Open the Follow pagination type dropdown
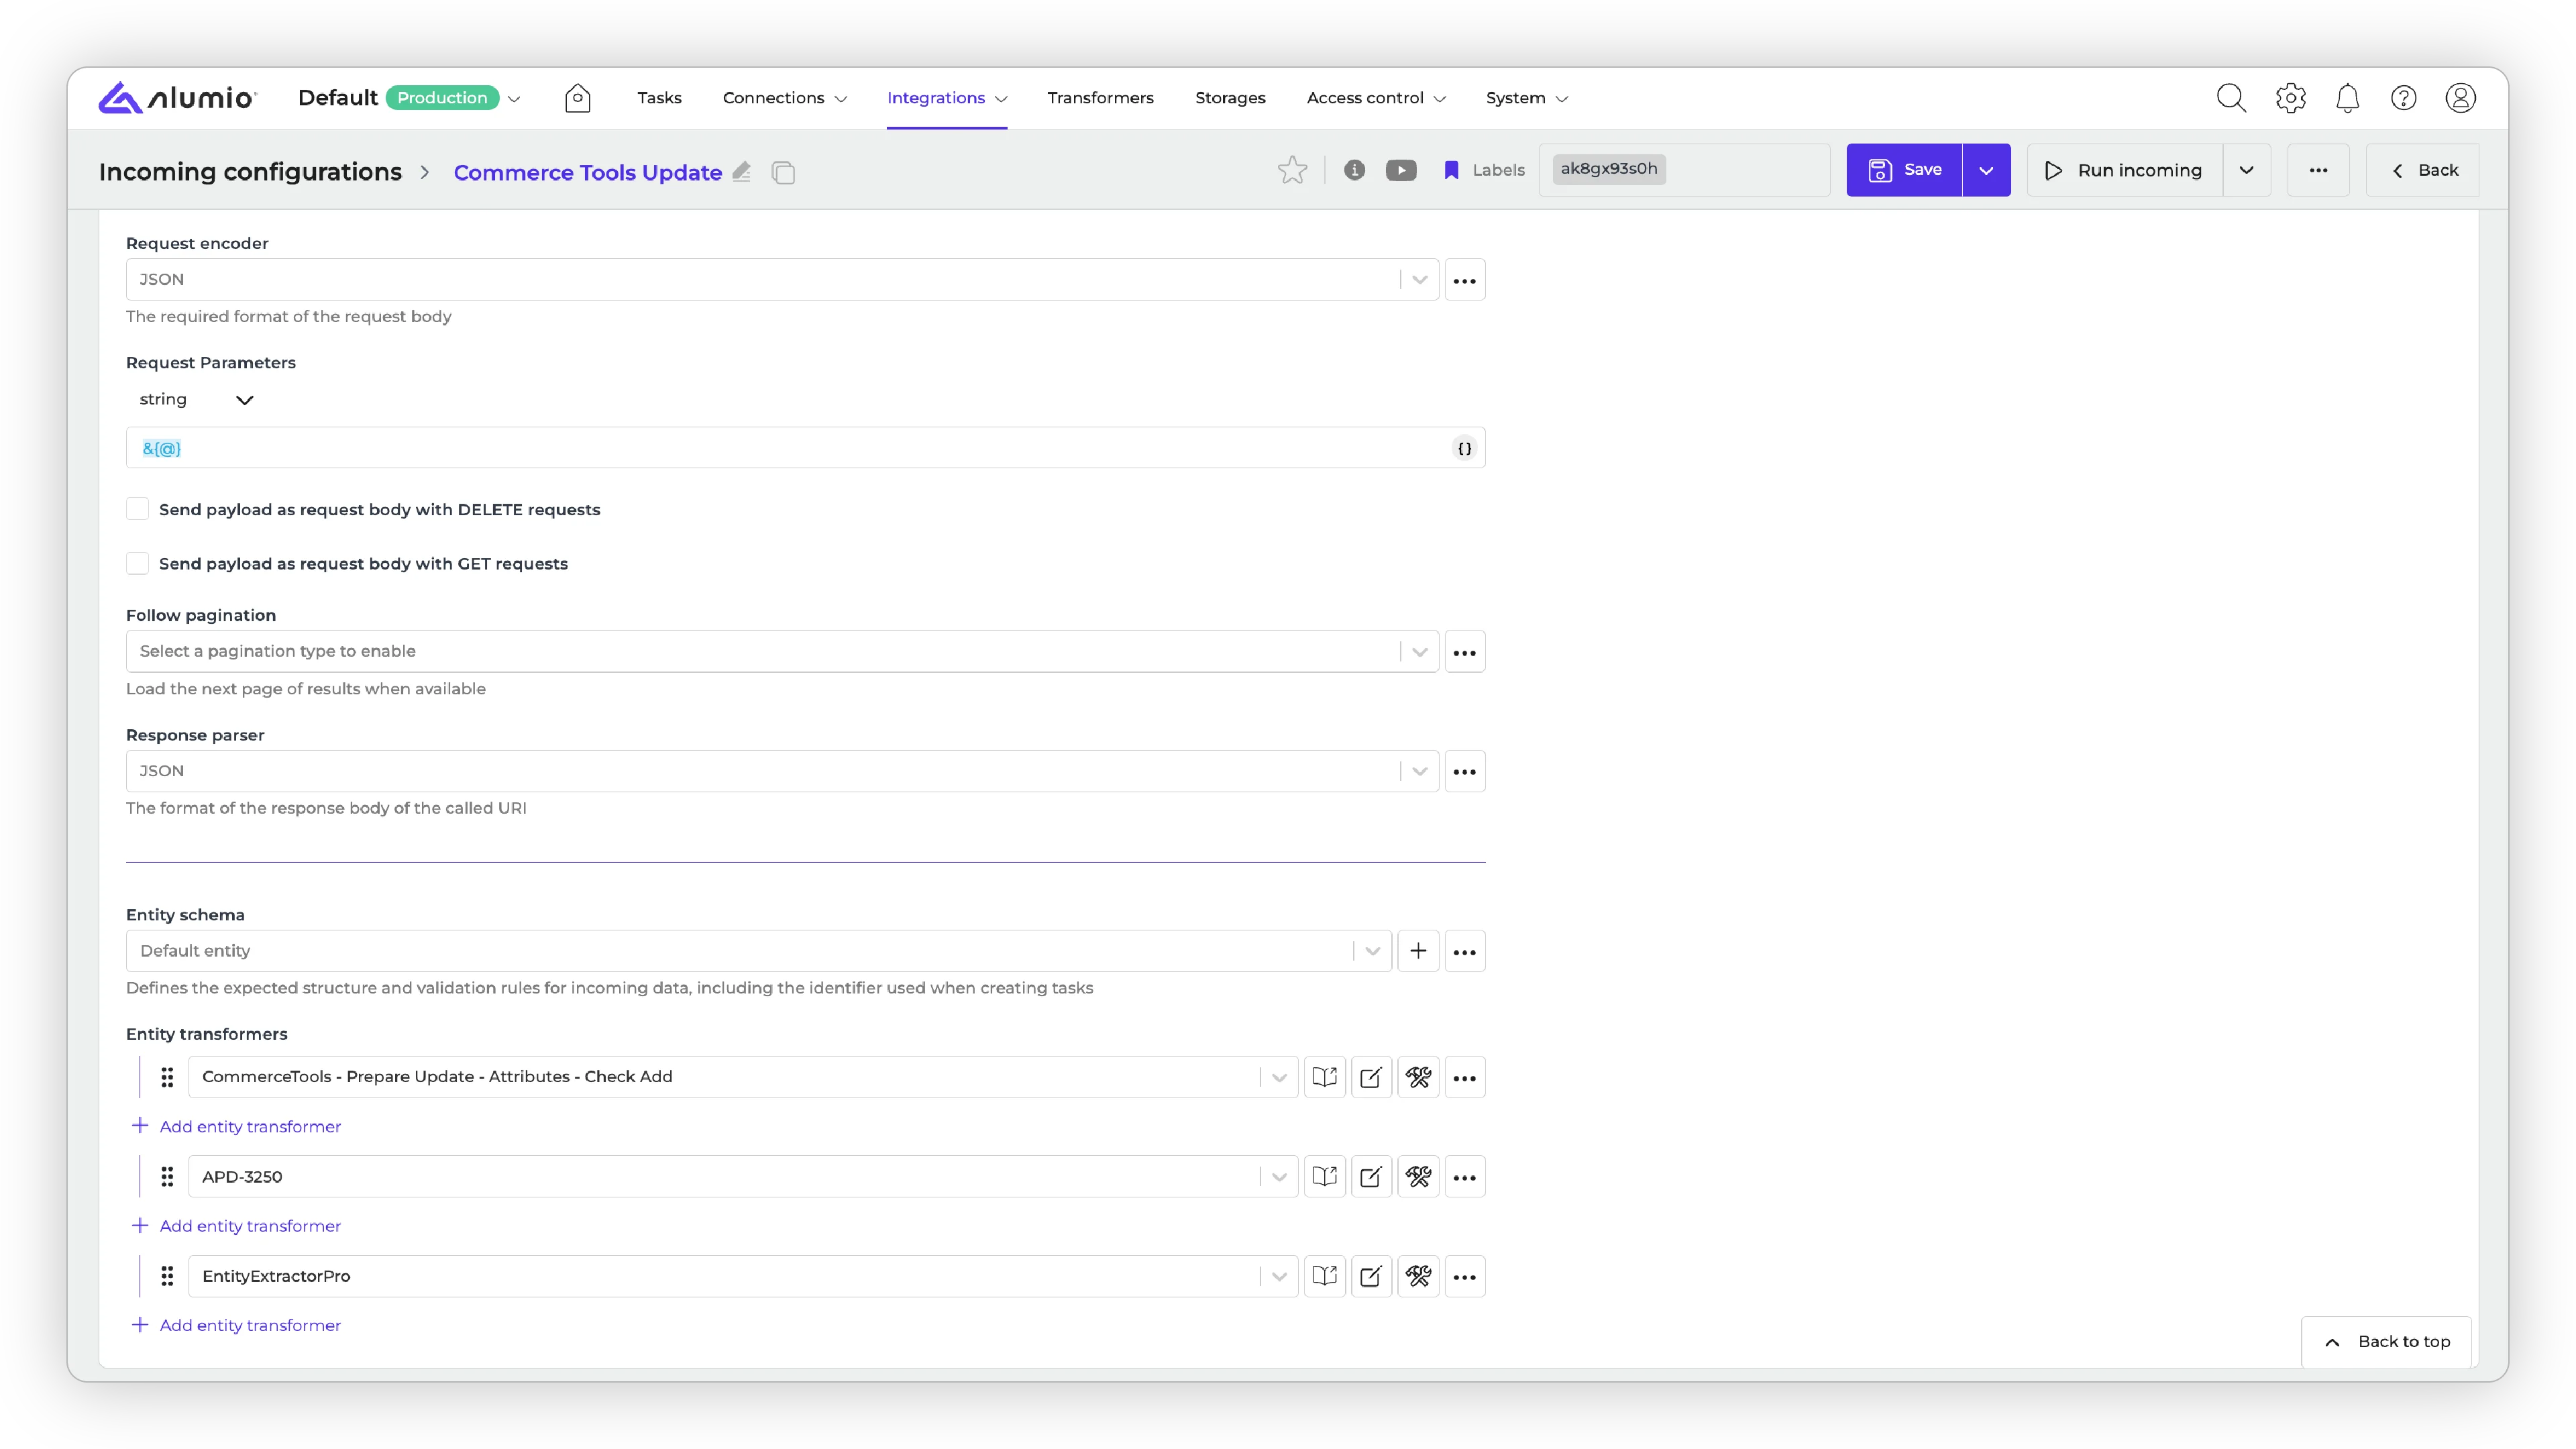 click(x=782, y=651)
